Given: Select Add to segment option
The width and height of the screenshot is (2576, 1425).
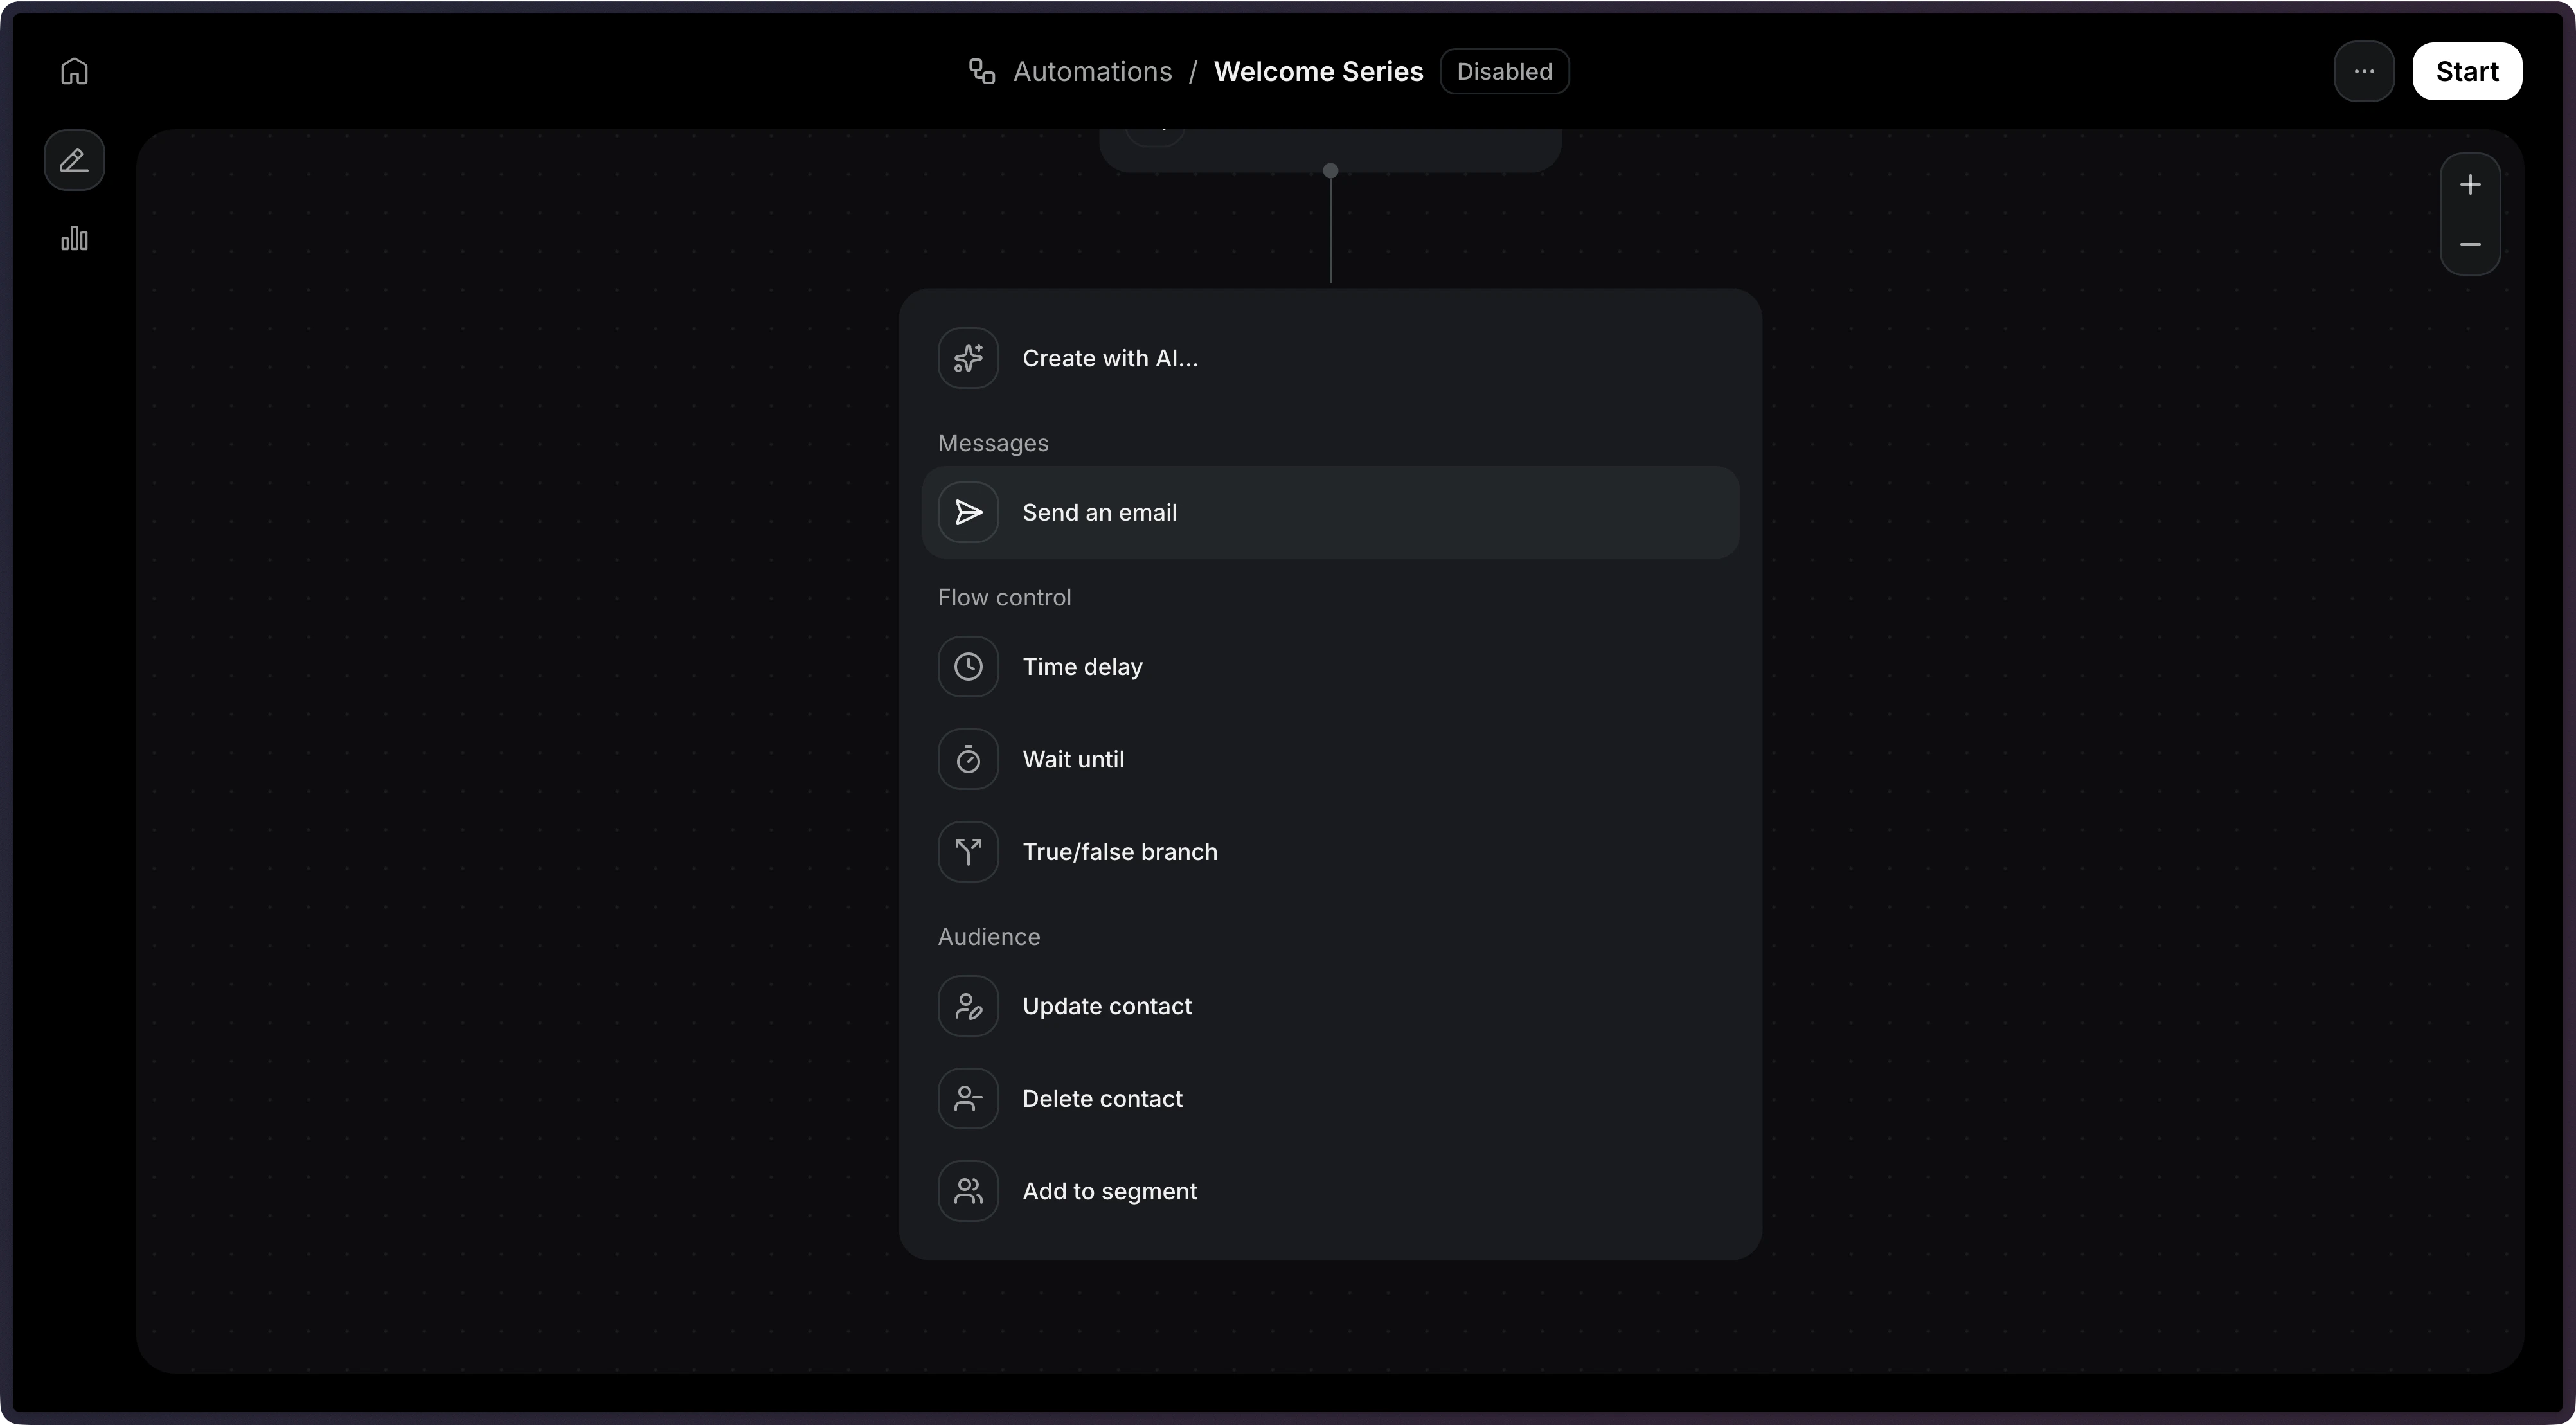Looking at the screenshot, I should tap(1109, 1191).
